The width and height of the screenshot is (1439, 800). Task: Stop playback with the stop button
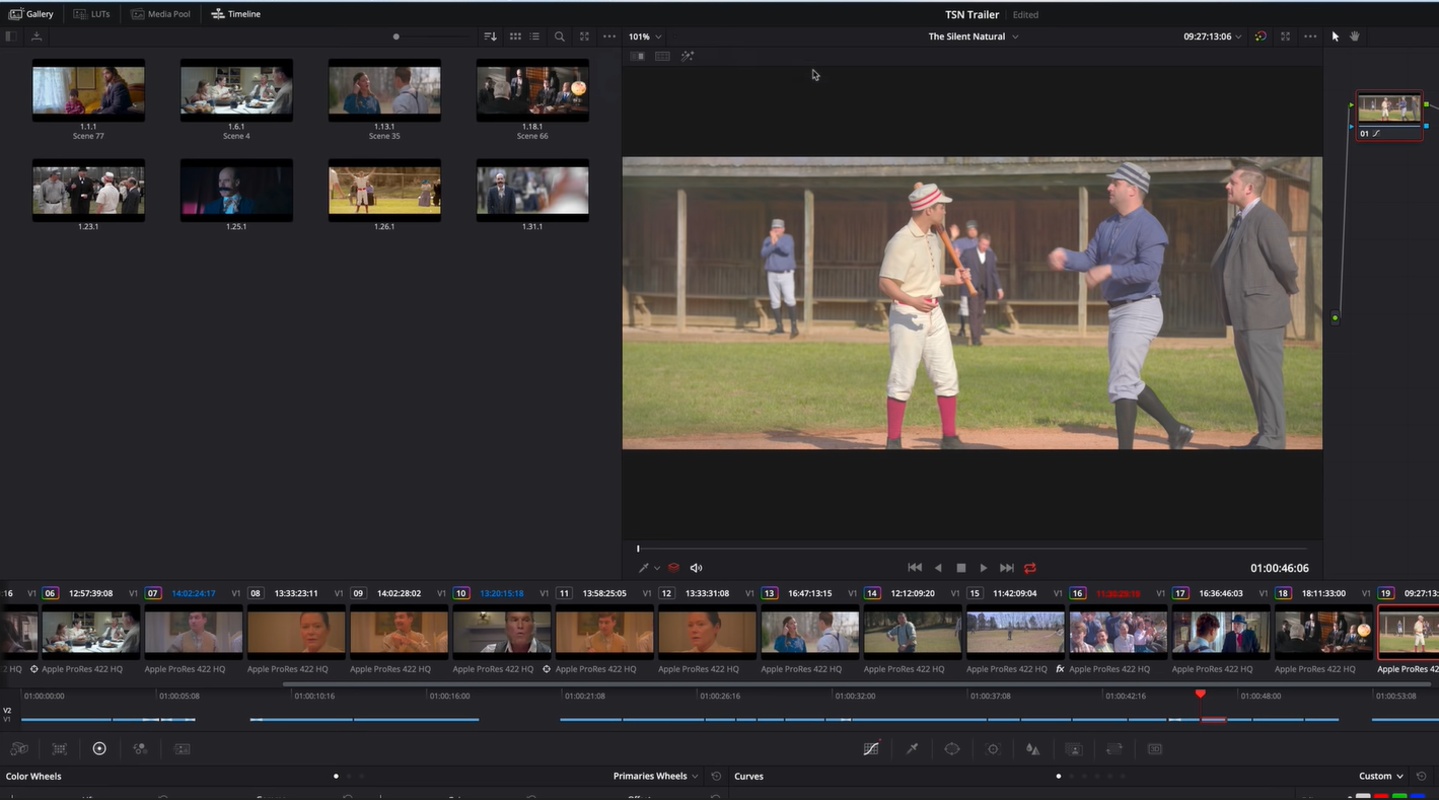[961, 568]
